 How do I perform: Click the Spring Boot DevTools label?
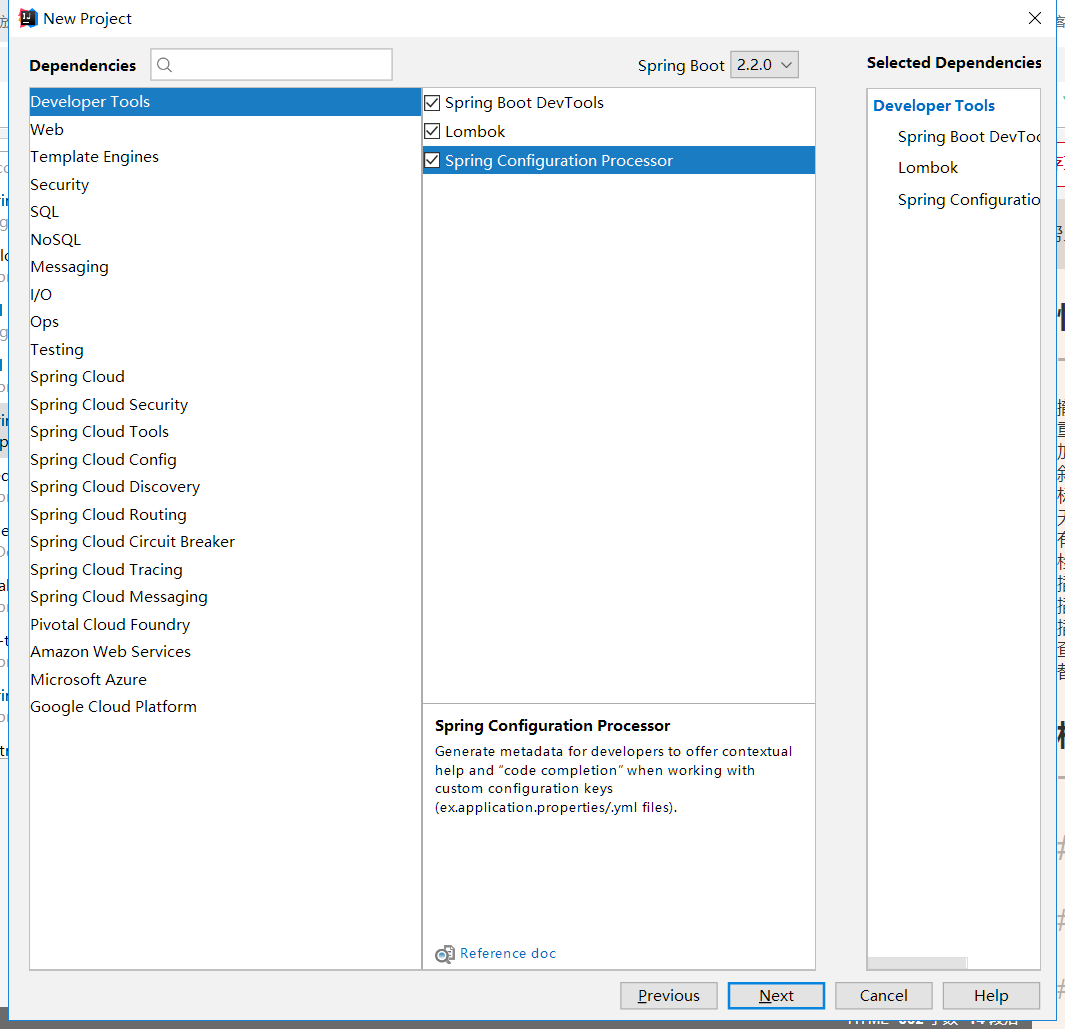click(x=524, y=103)
